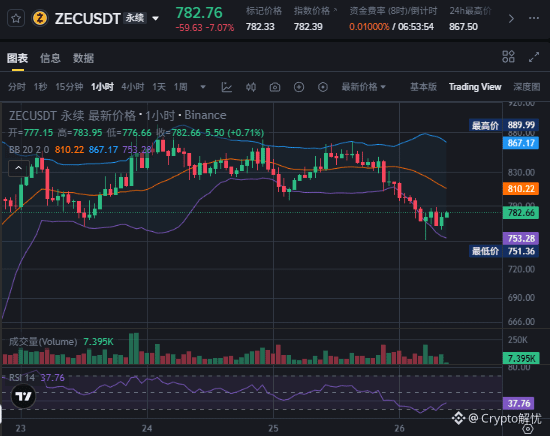This screenshot has width=550, height=436.
Task: Click the 指数价格 782.39 value
Action: pyautogui.click(x=308, y=27)
